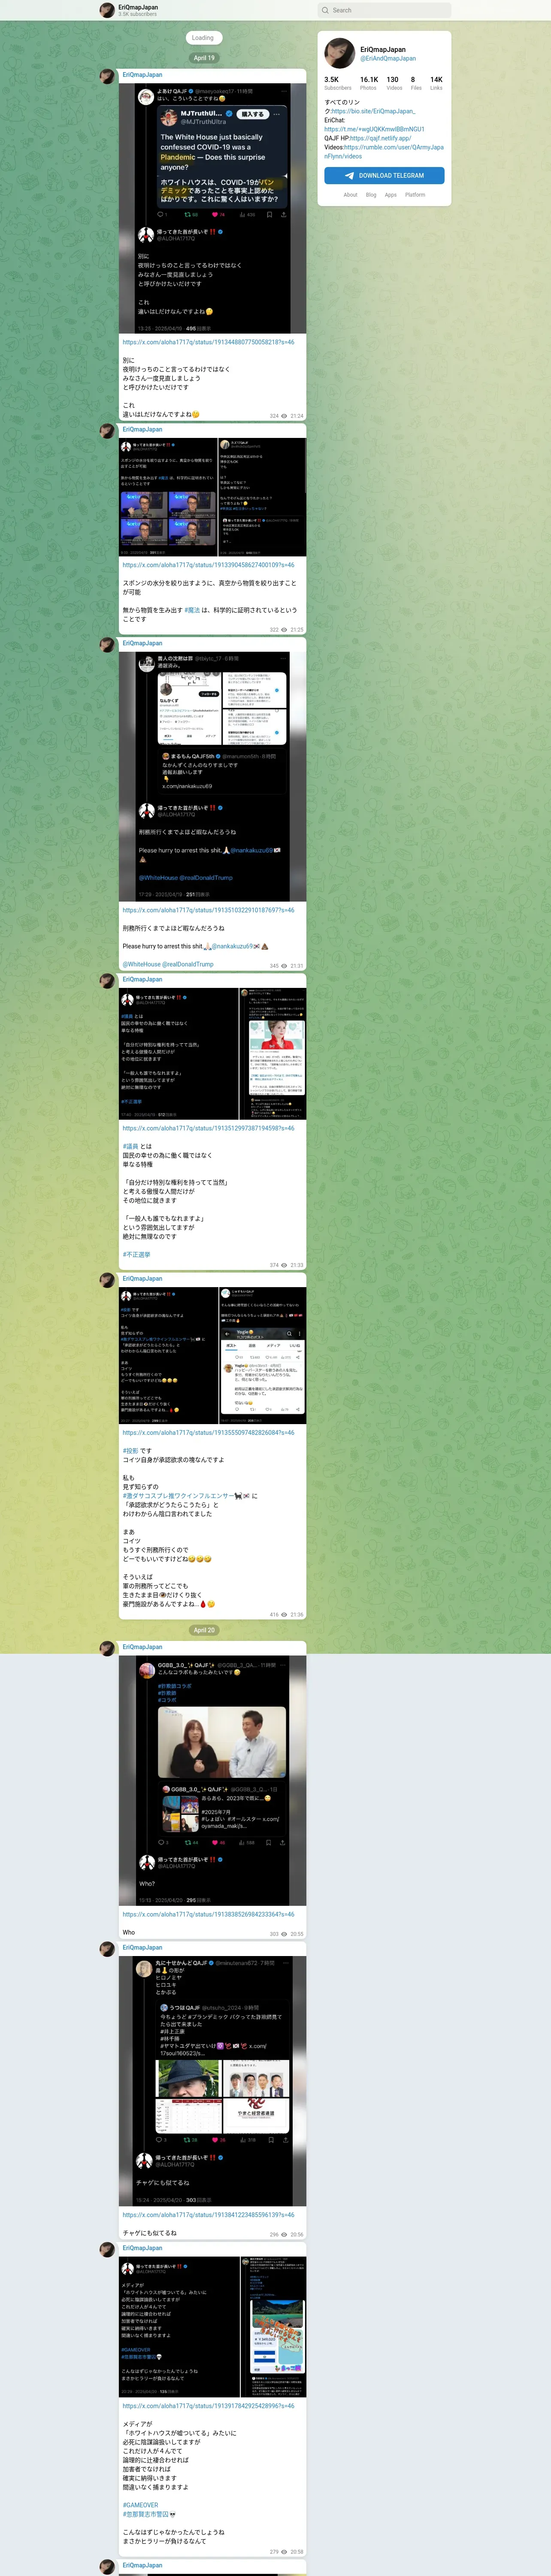Open the rumble.com videos link
Screen dimensions: 551x2576
[384, 151]
